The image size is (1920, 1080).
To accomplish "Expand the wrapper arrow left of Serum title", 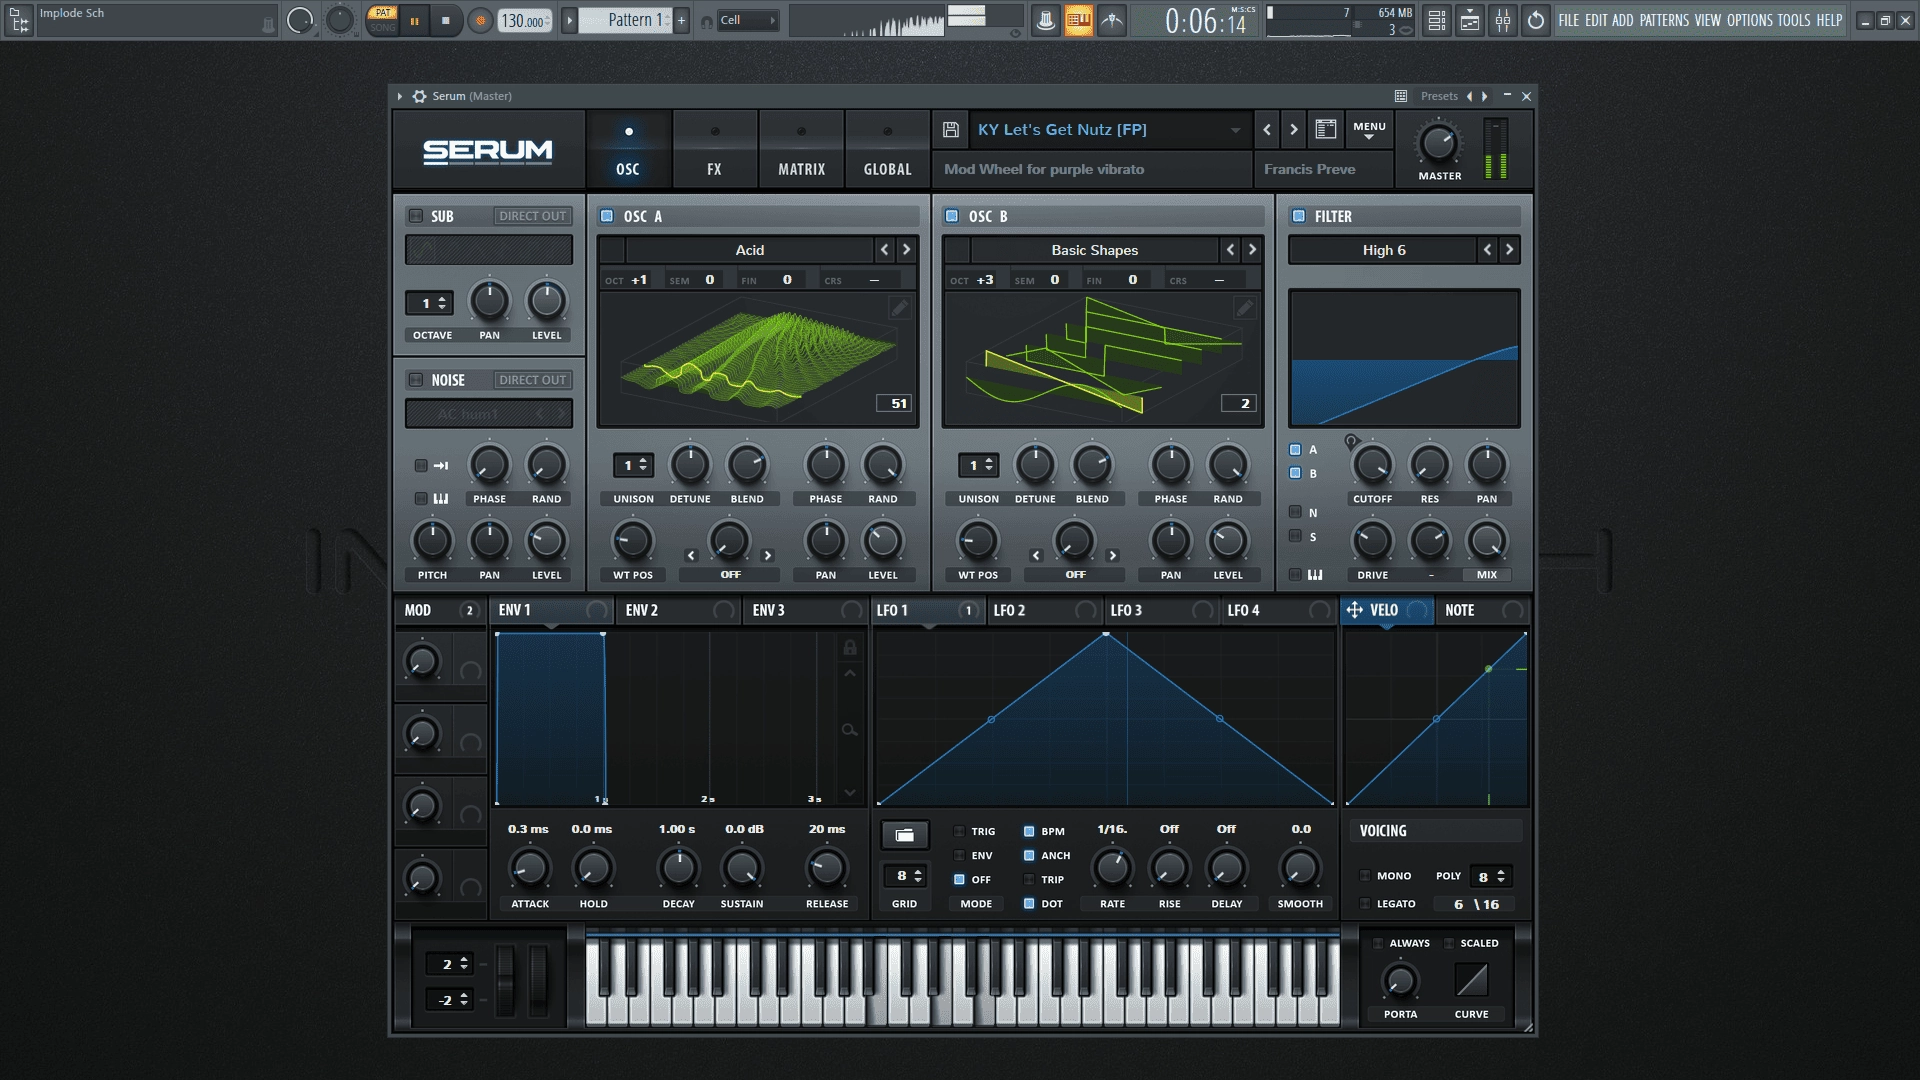I will click(x=400, y=96).
